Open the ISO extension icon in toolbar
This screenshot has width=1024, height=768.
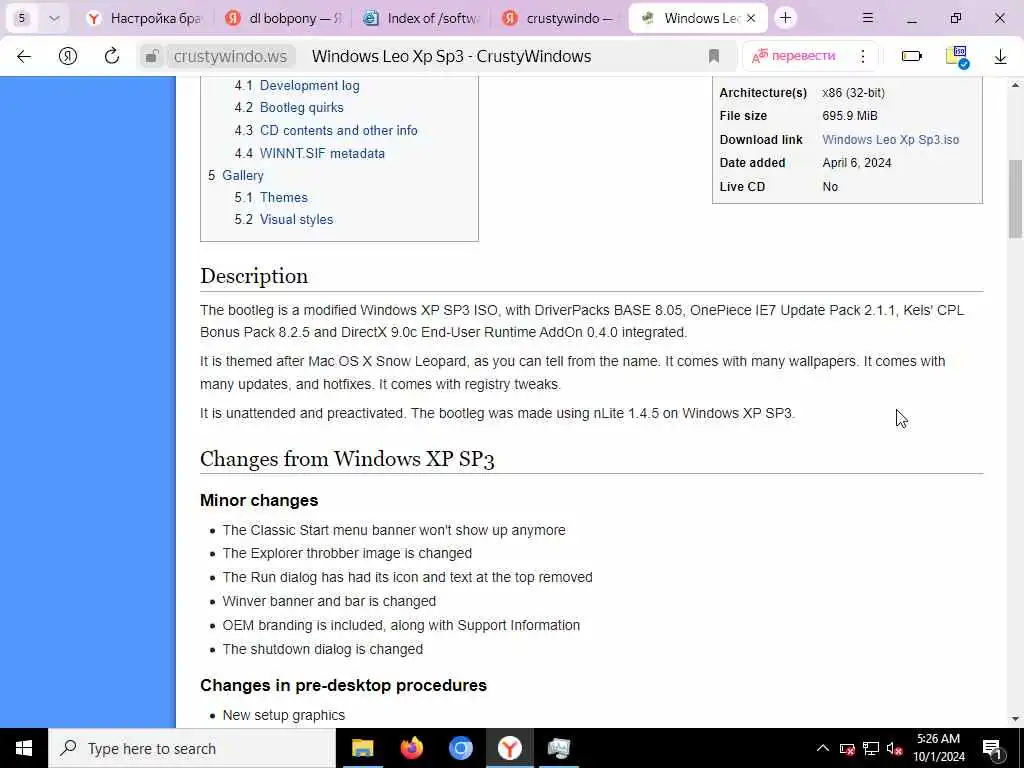[957, 56]
